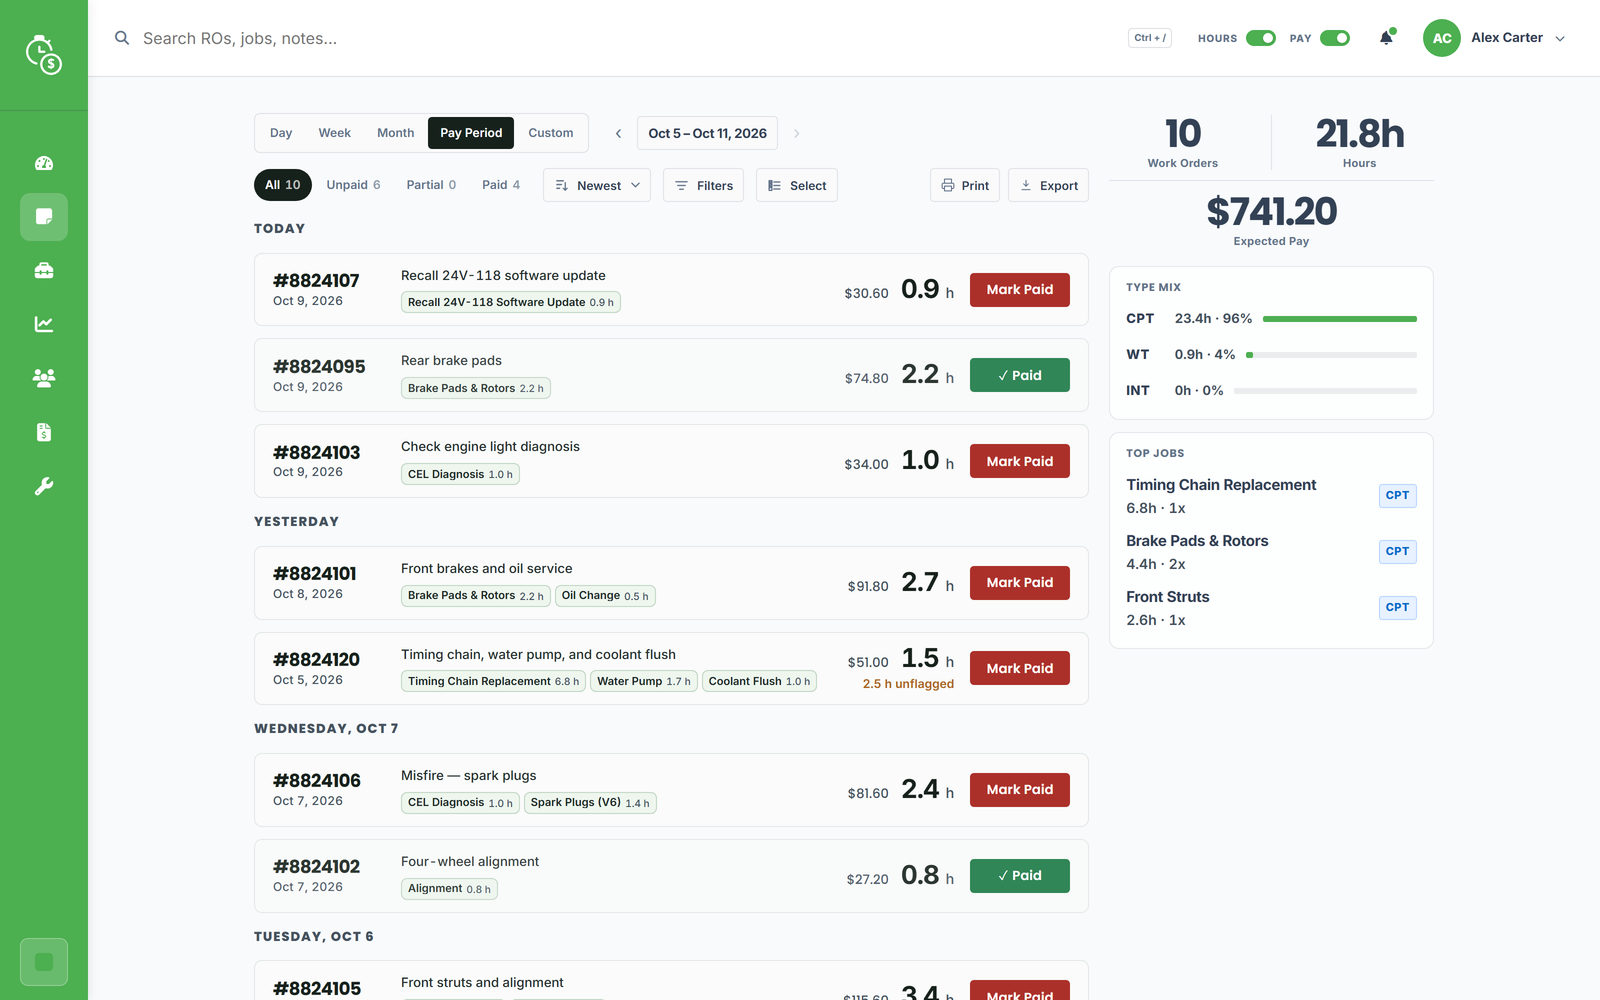This screenshot has height=1000, width=1600.
Task: Go to the next pay period arrow
Action: coord(797,133)
